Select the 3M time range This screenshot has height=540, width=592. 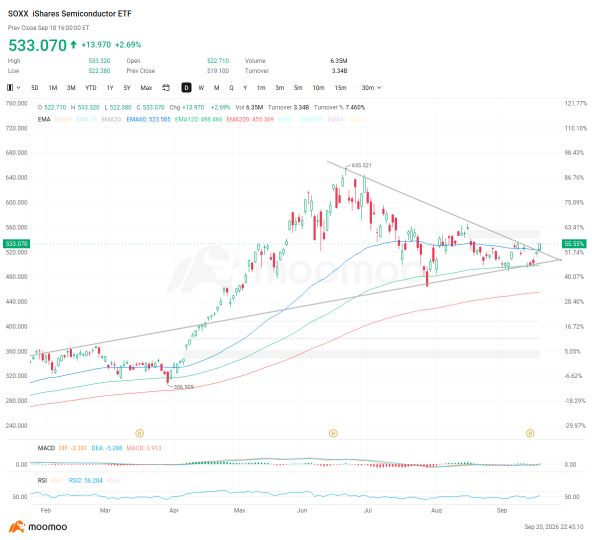pyautogui.click(x=71, y=88)
